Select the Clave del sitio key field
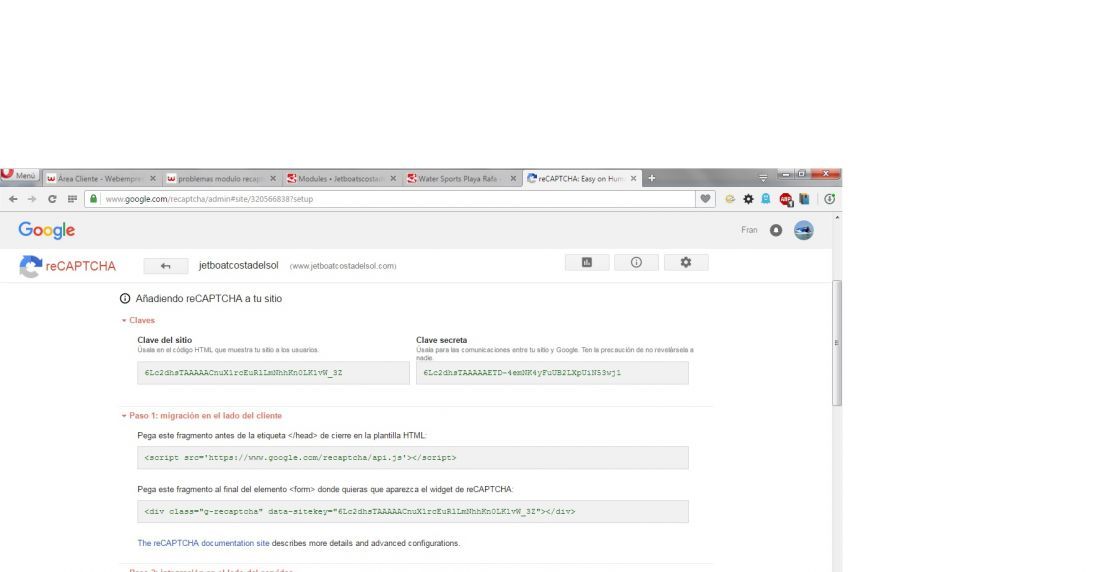 click(274, 373)
